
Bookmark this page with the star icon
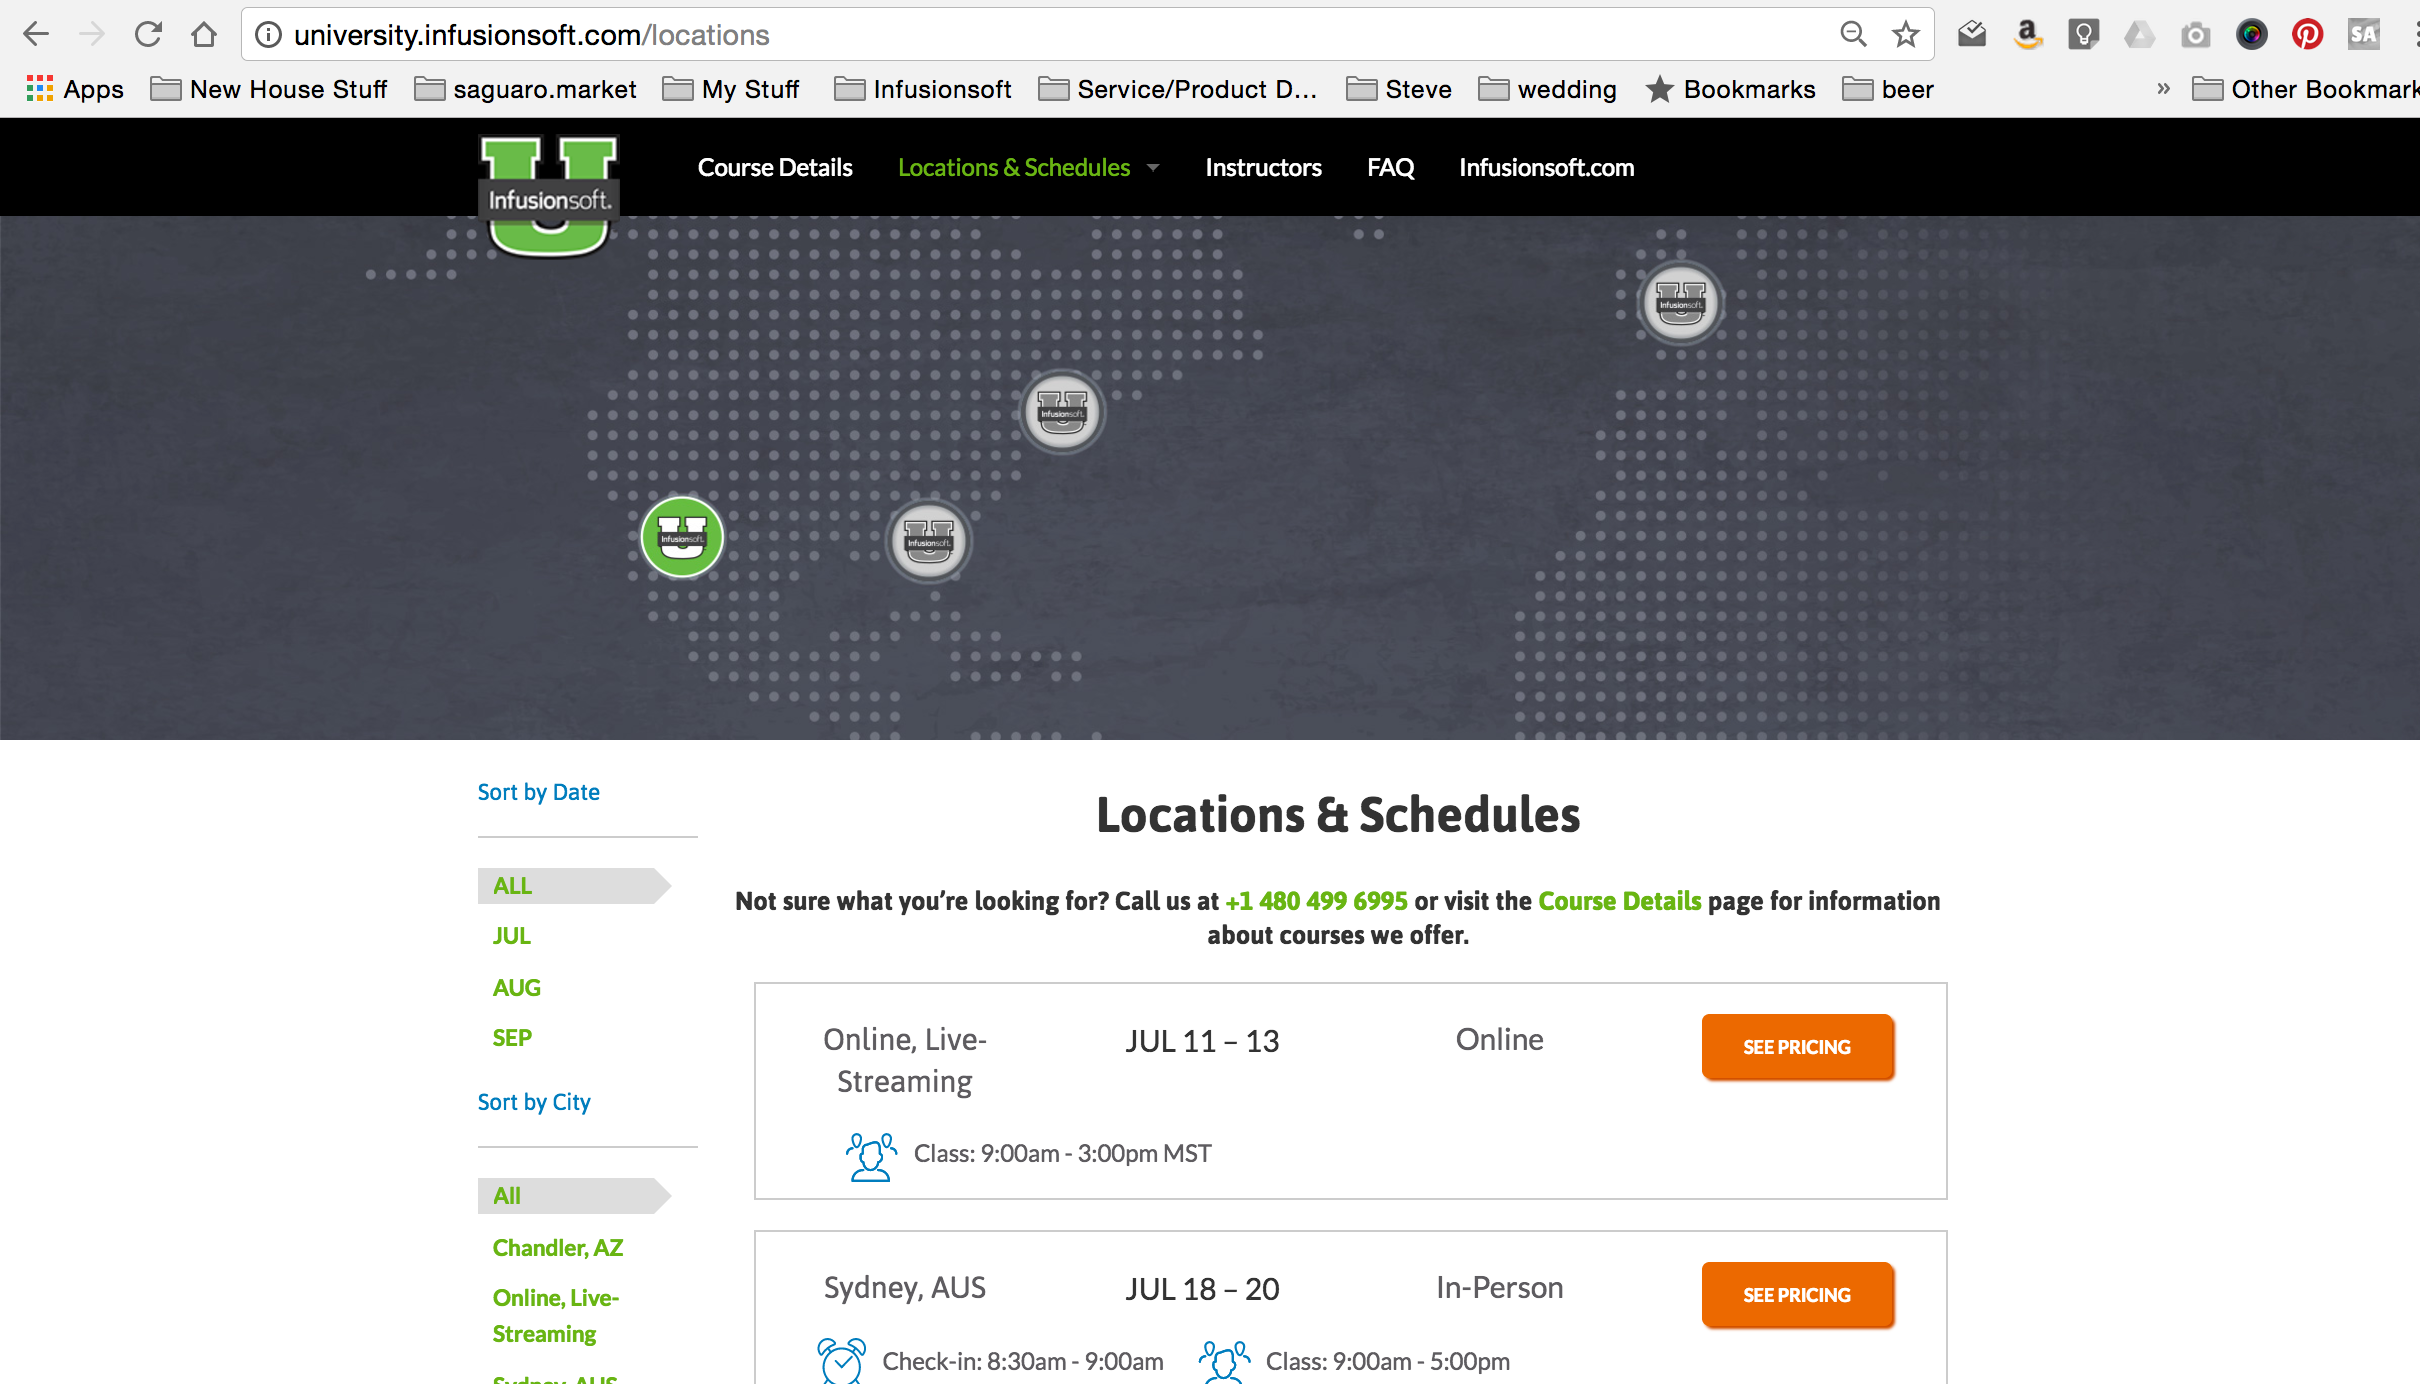pyautogui.click(x=1906, y=33)
